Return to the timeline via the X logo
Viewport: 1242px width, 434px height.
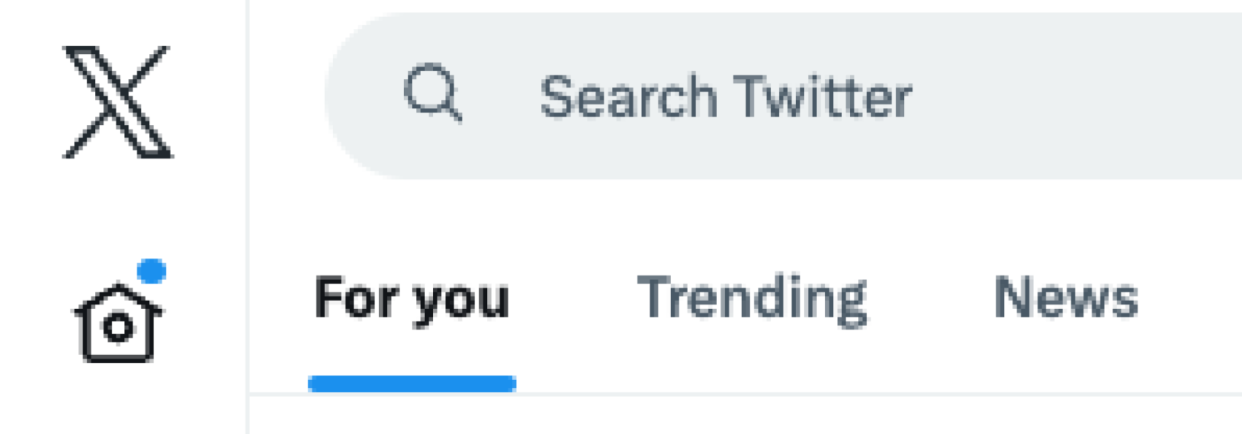(x=118, y=101)
